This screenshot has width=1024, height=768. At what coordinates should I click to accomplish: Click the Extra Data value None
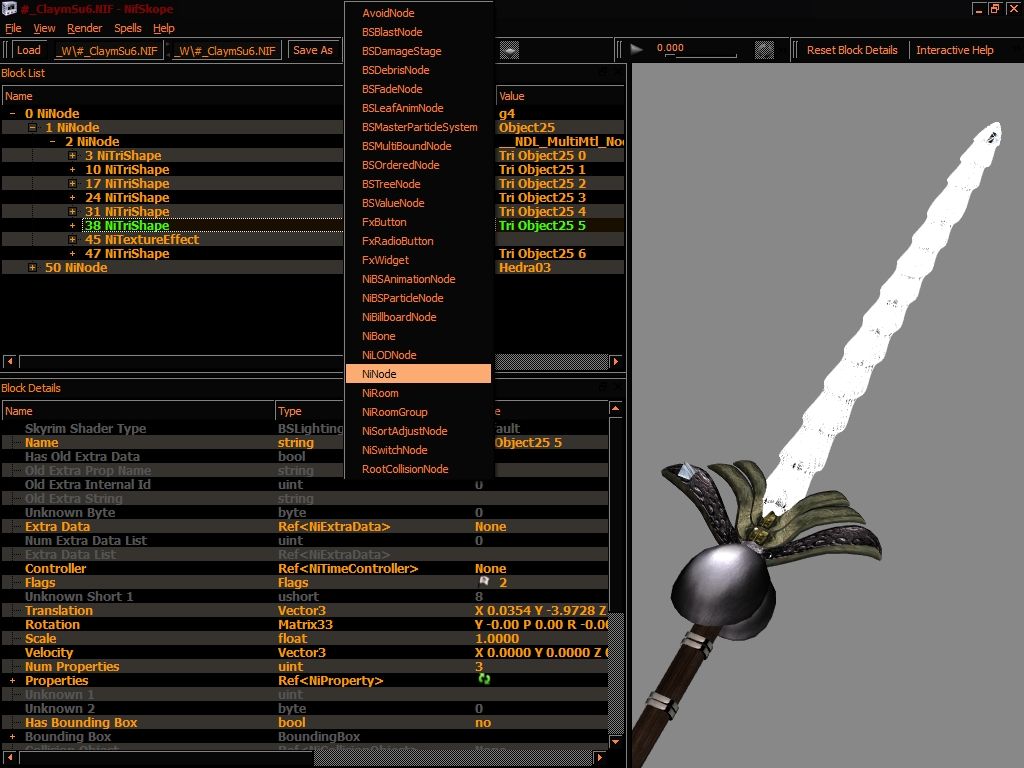(490, 527)
